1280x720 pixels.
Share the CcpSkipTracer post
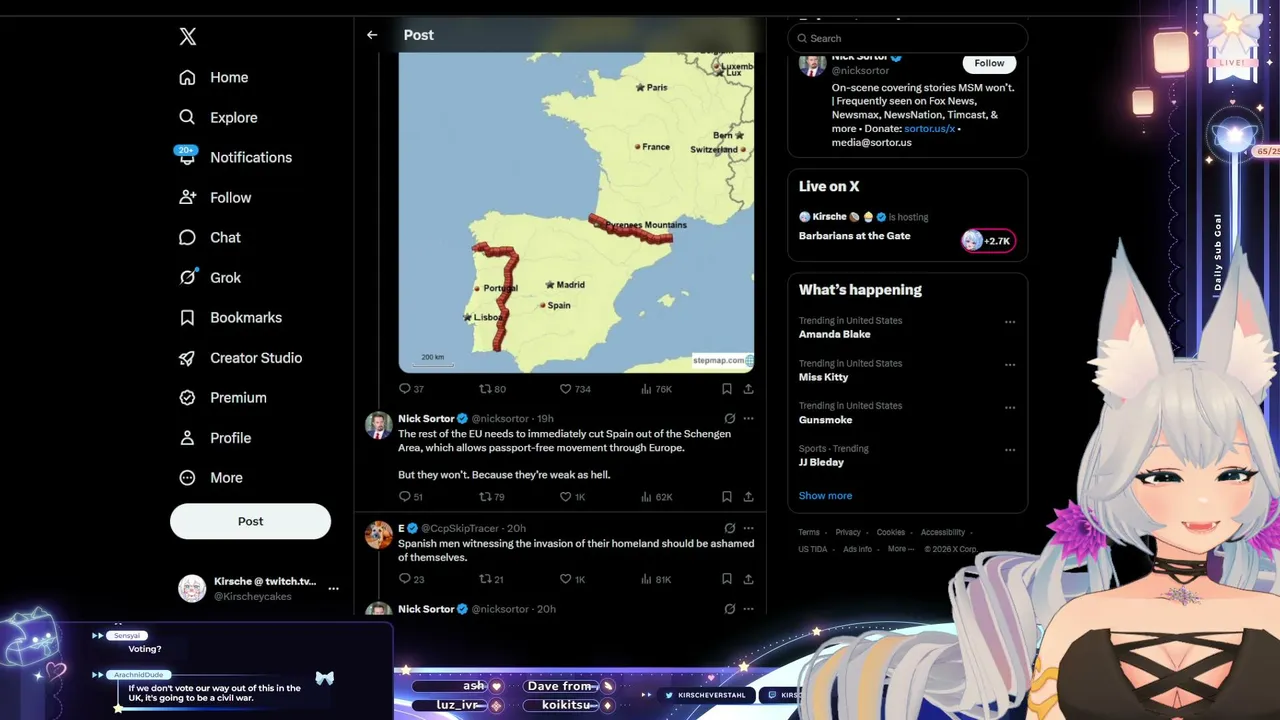pyautogui.click(x=748, y=579)
